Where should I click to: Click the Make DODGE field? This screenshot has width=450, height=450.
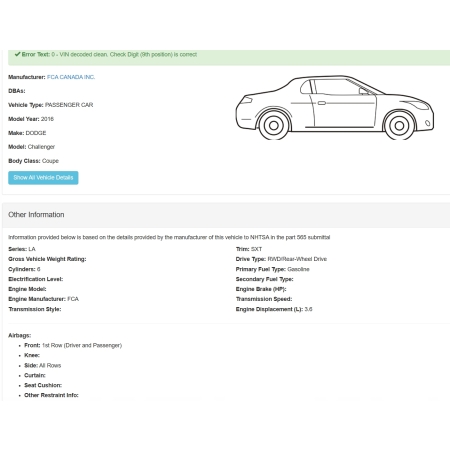[x=27, y=133]
